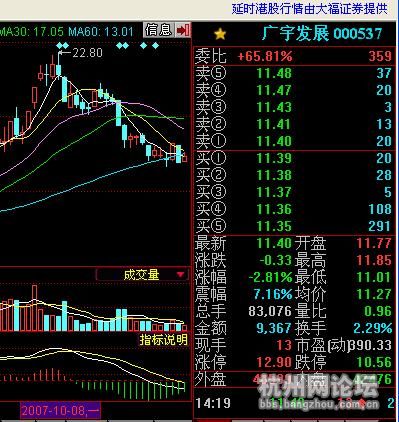Screen dimensions: 399x422
Task: Select buy-one price 11.39
Action: (x=274, y=158)
